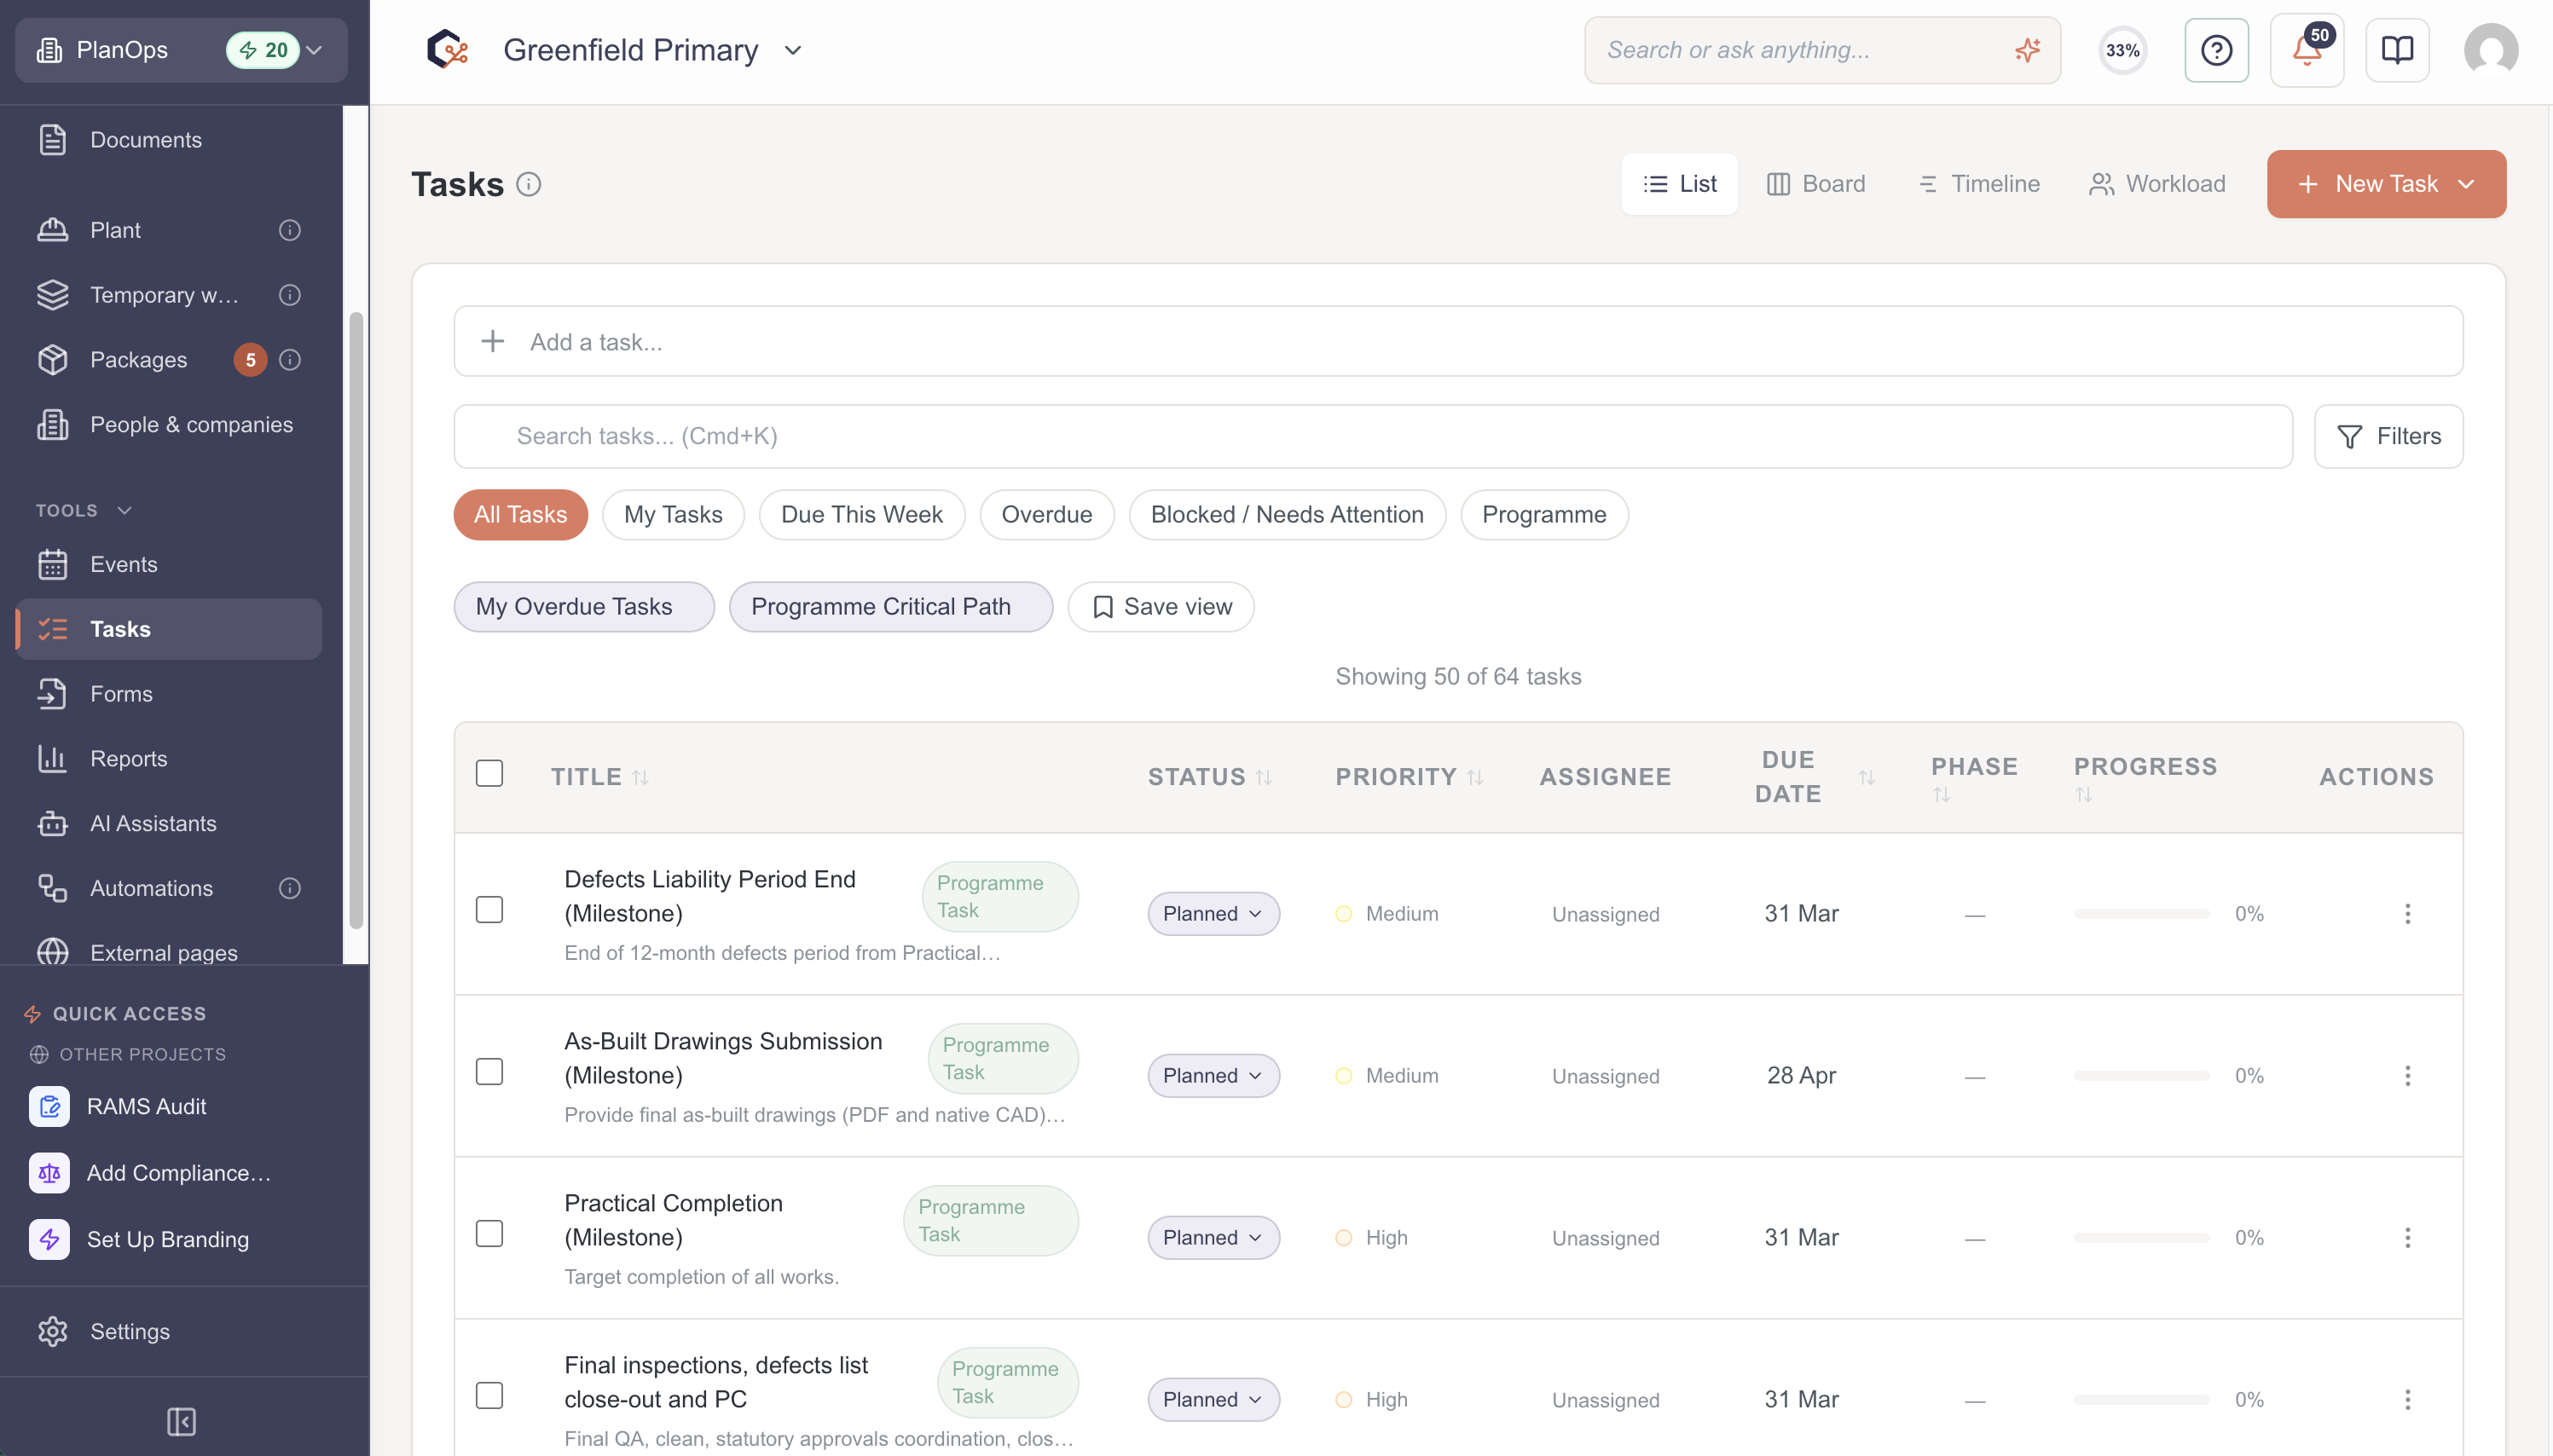The image size is (2553, 1456).
Task: Filter by My Tasks
Action: click(672, 515)
